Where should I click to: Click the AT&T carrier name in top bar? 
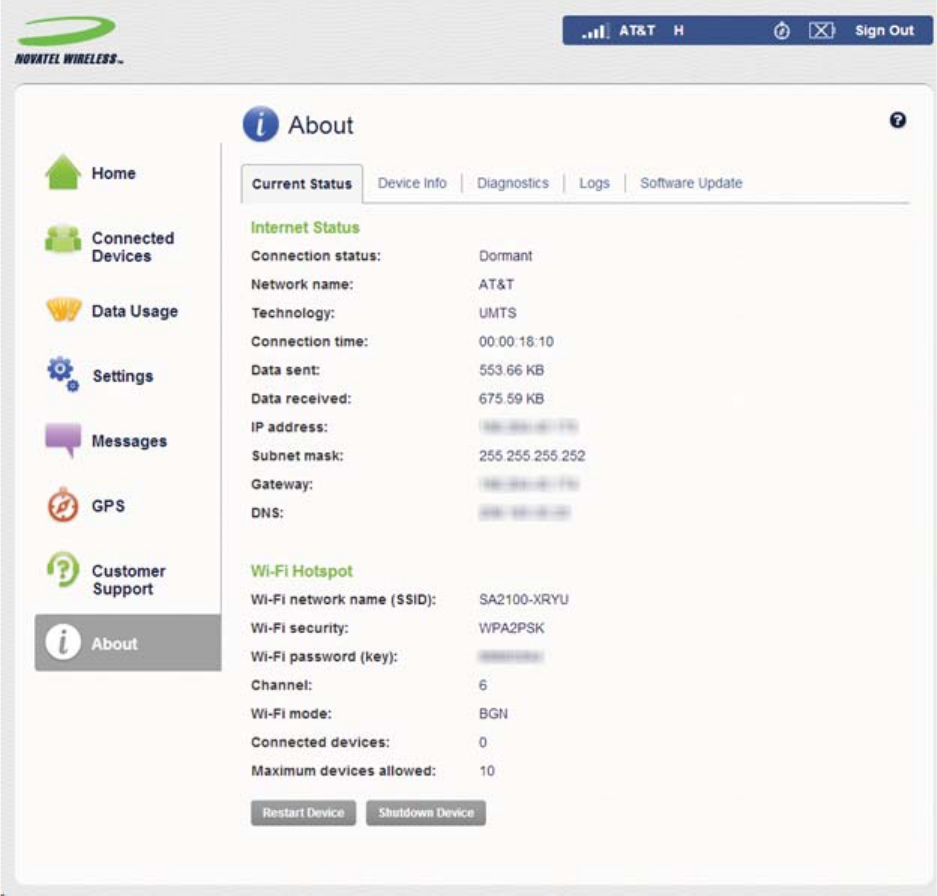pyautogui.click(x=637, y=30)
